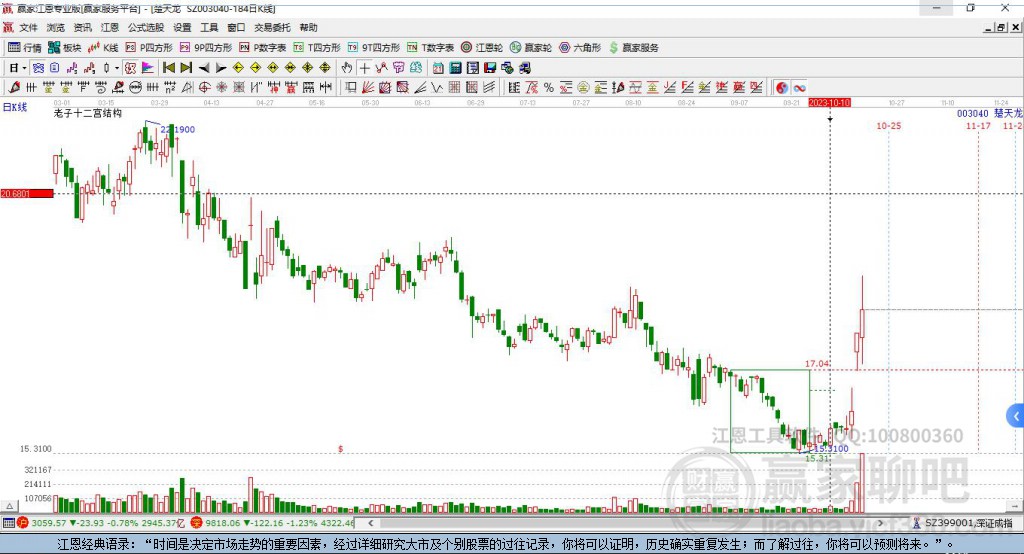Open the 交易委托 menu
The height and width of the screenshot is (554, 1024).
[x=272, y=27]
